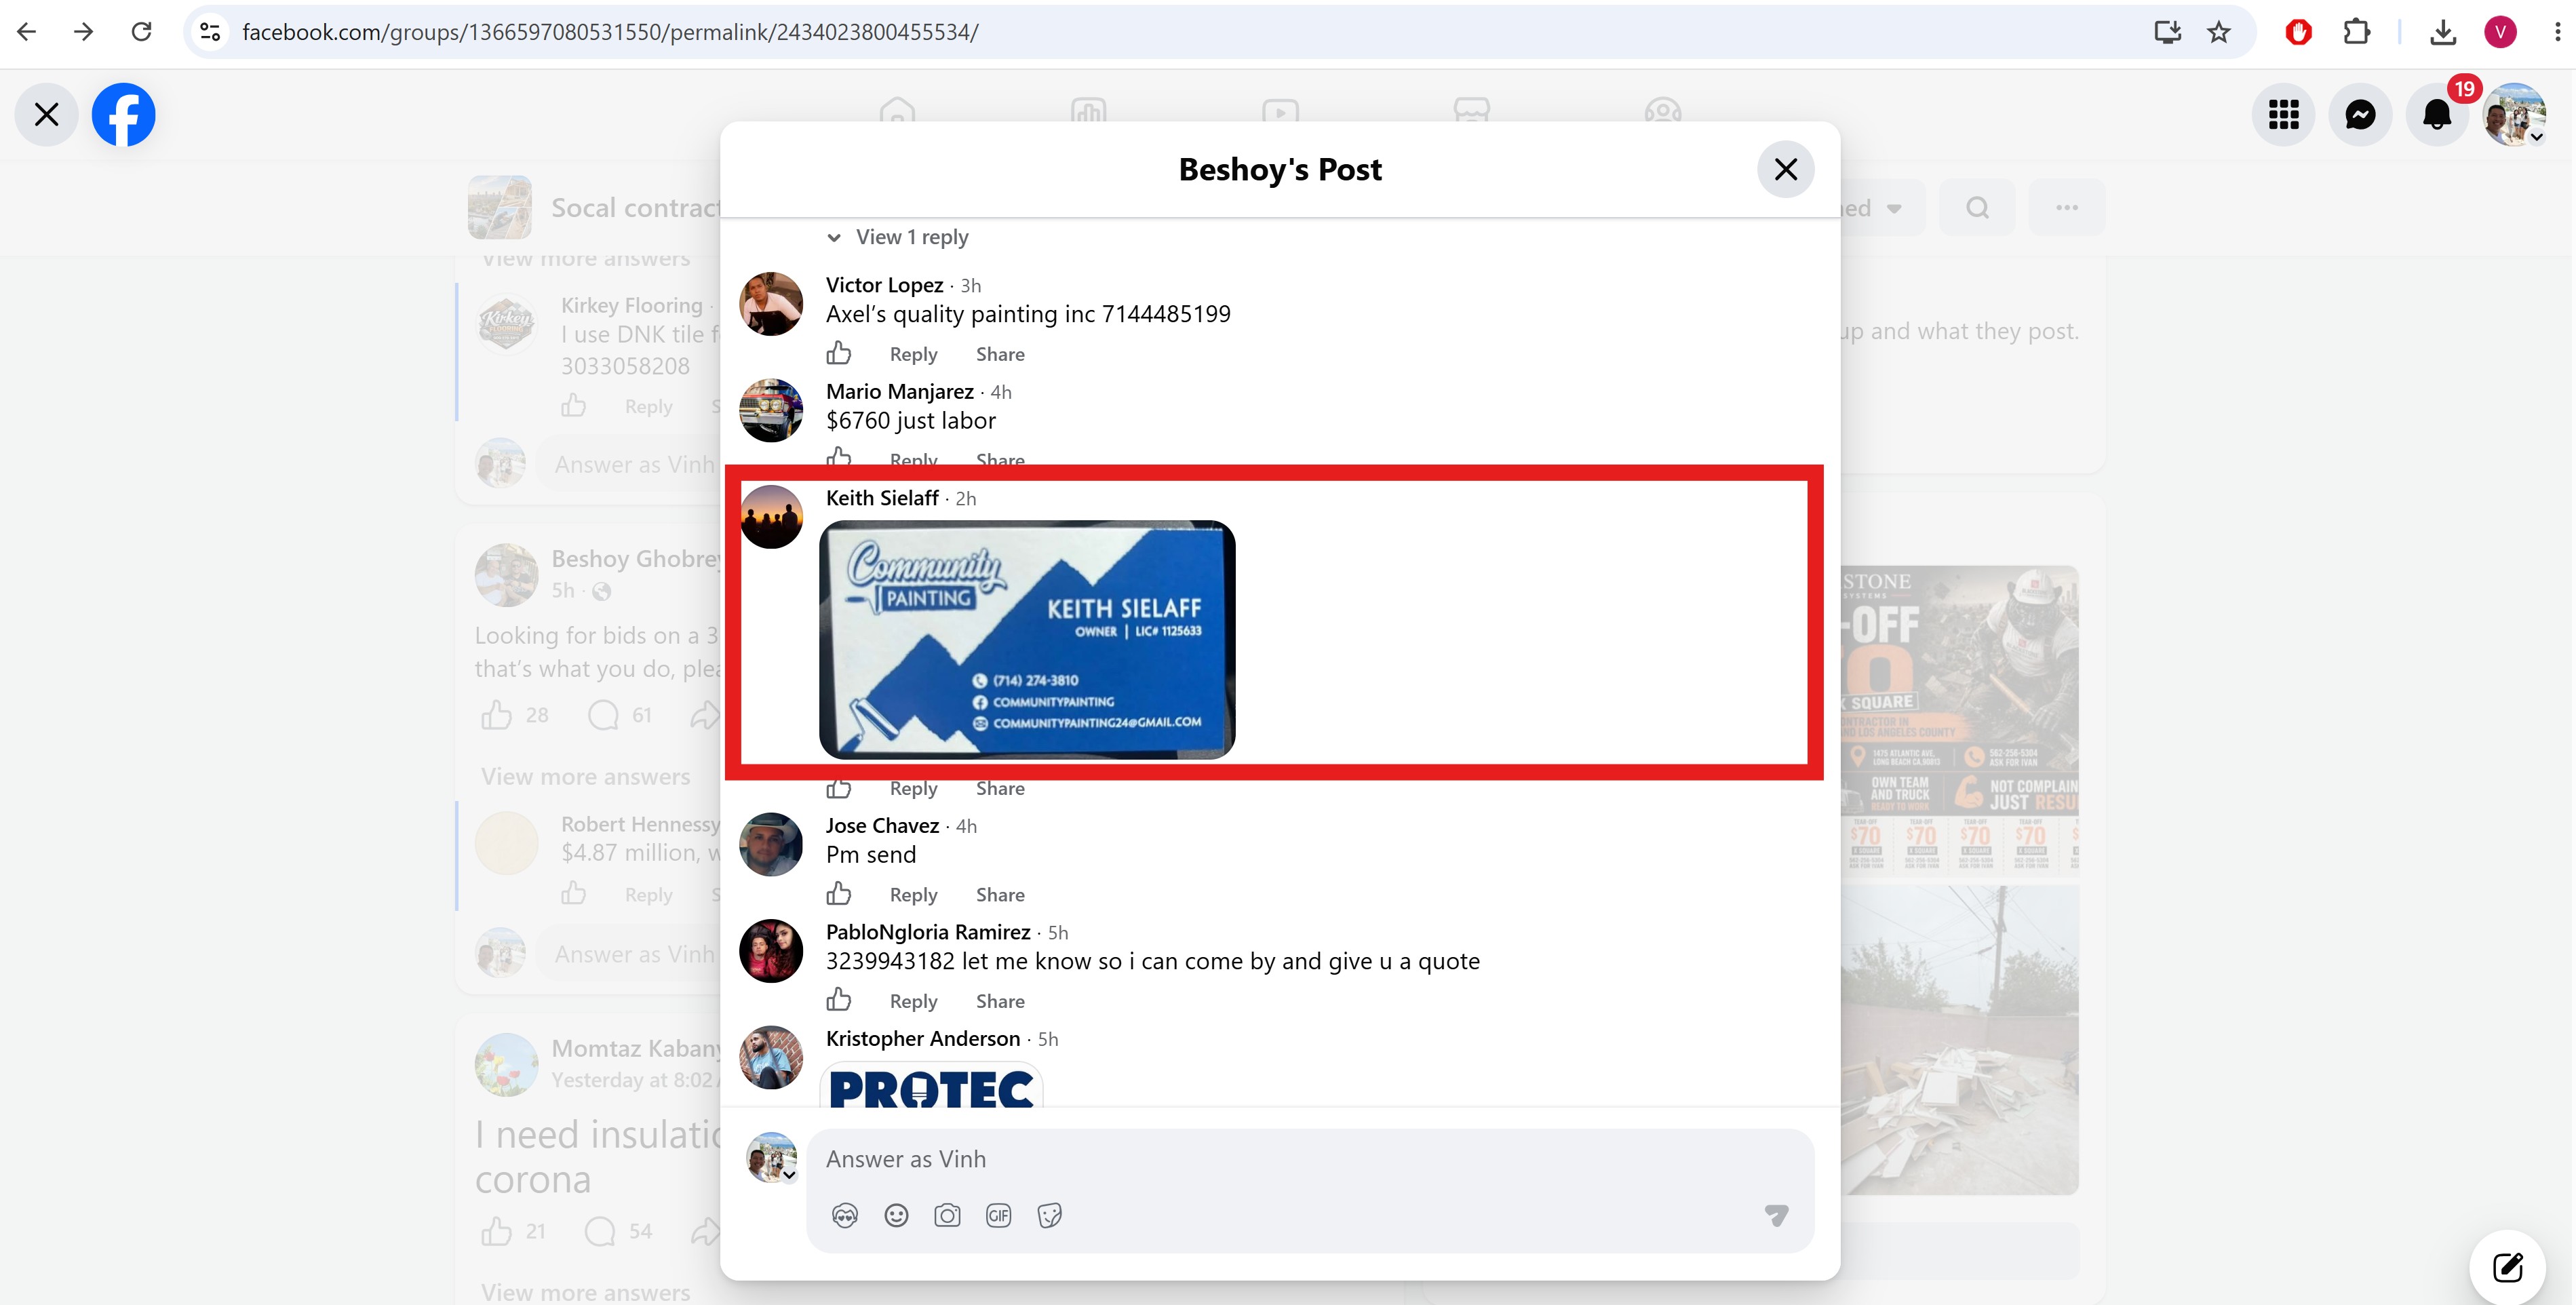Share Keith Sielaff's comment
Viewport: 2576px width, 1305px height.
[x=1000, y=788]
